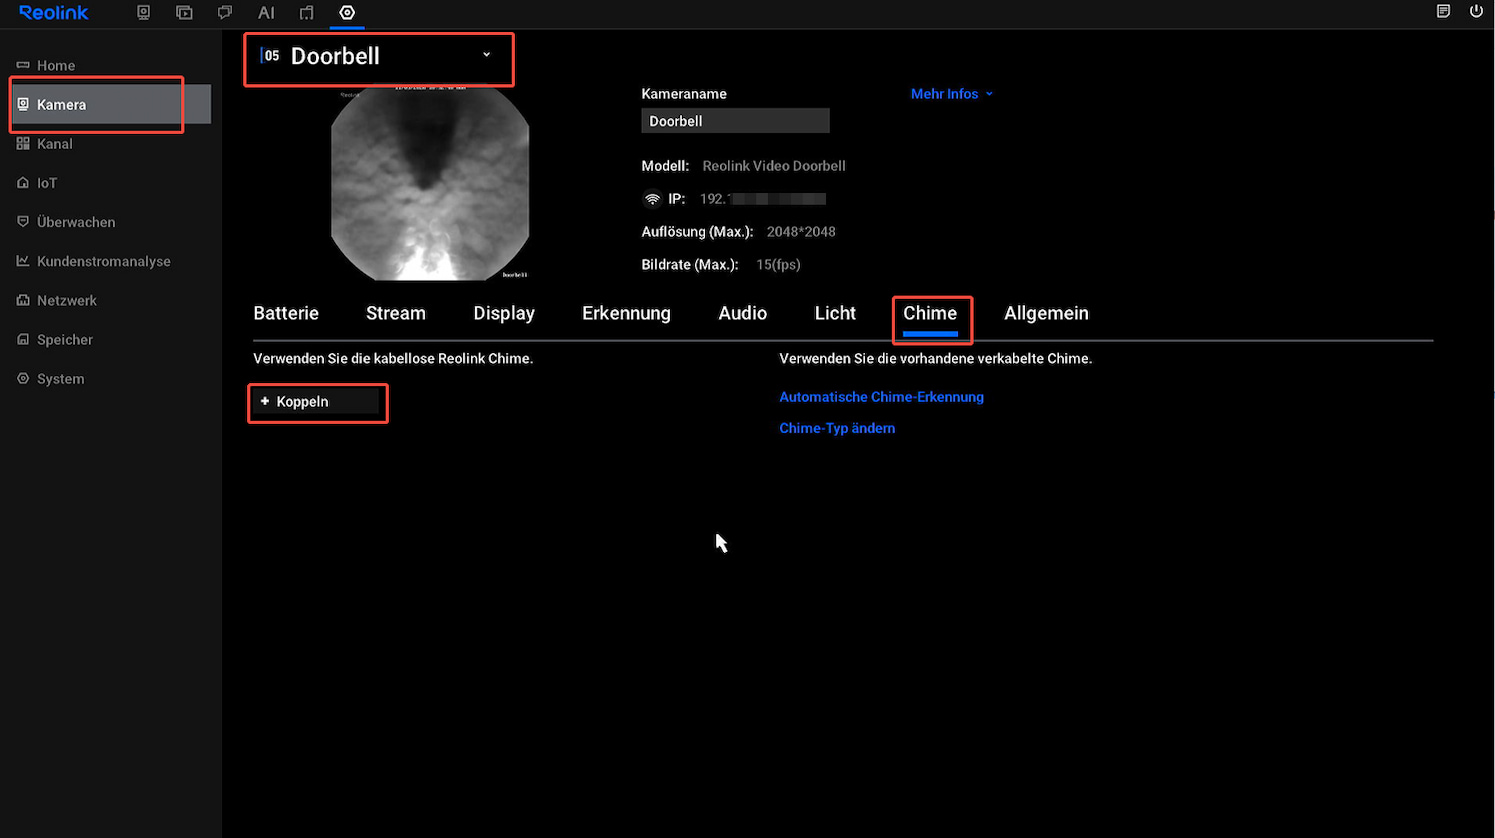Click Chime-Typ ändern link
Screen dimensions: 1495x838
tap(837, 428)
